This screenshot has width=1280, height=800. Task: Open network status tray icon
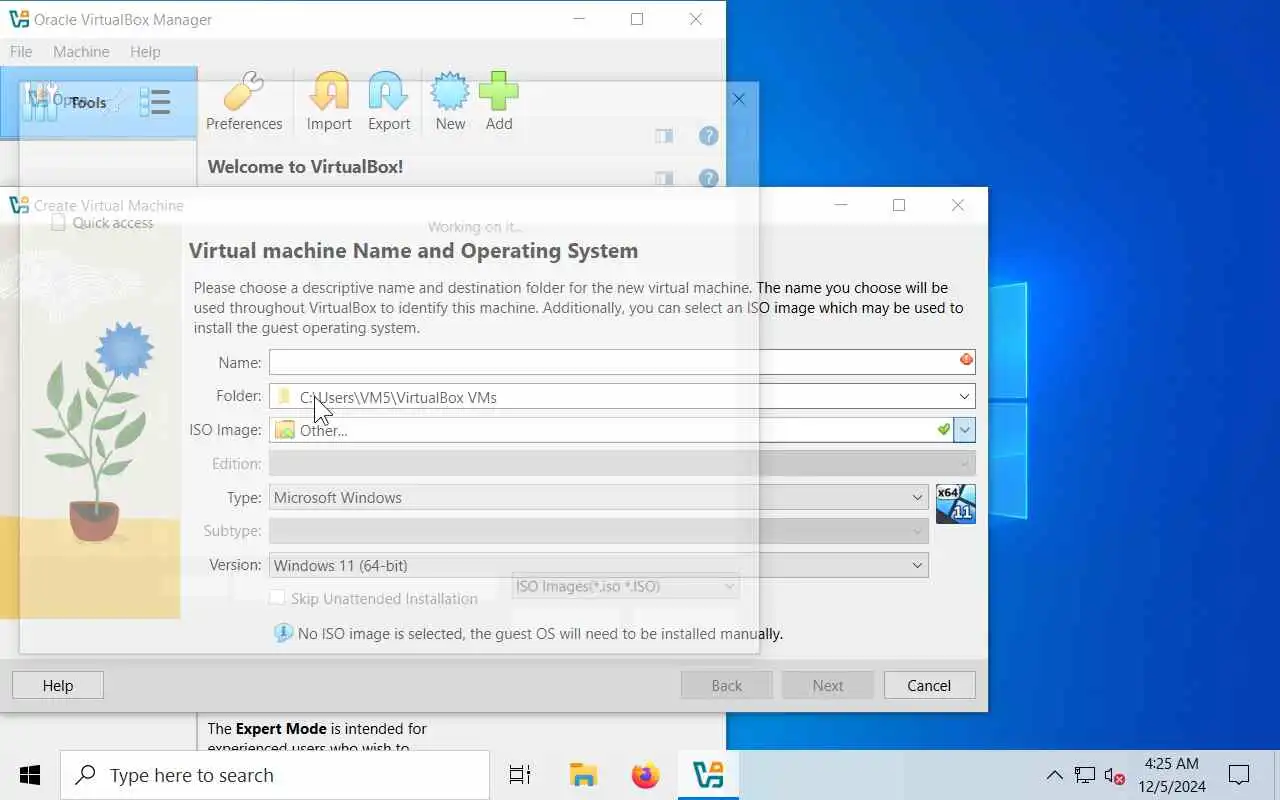pyautogui.click(x=1085, y=775)
